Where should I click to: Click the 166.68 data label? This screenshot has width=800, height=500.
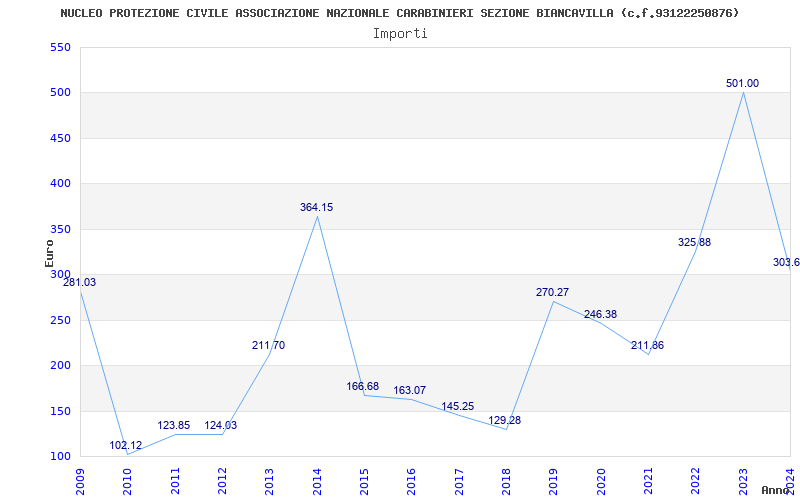coord(363,387)
